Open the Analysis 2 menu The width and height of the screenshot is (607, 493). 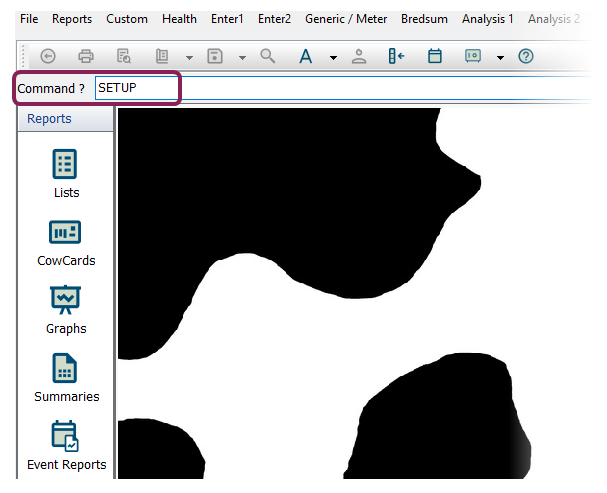click(554, 19)
